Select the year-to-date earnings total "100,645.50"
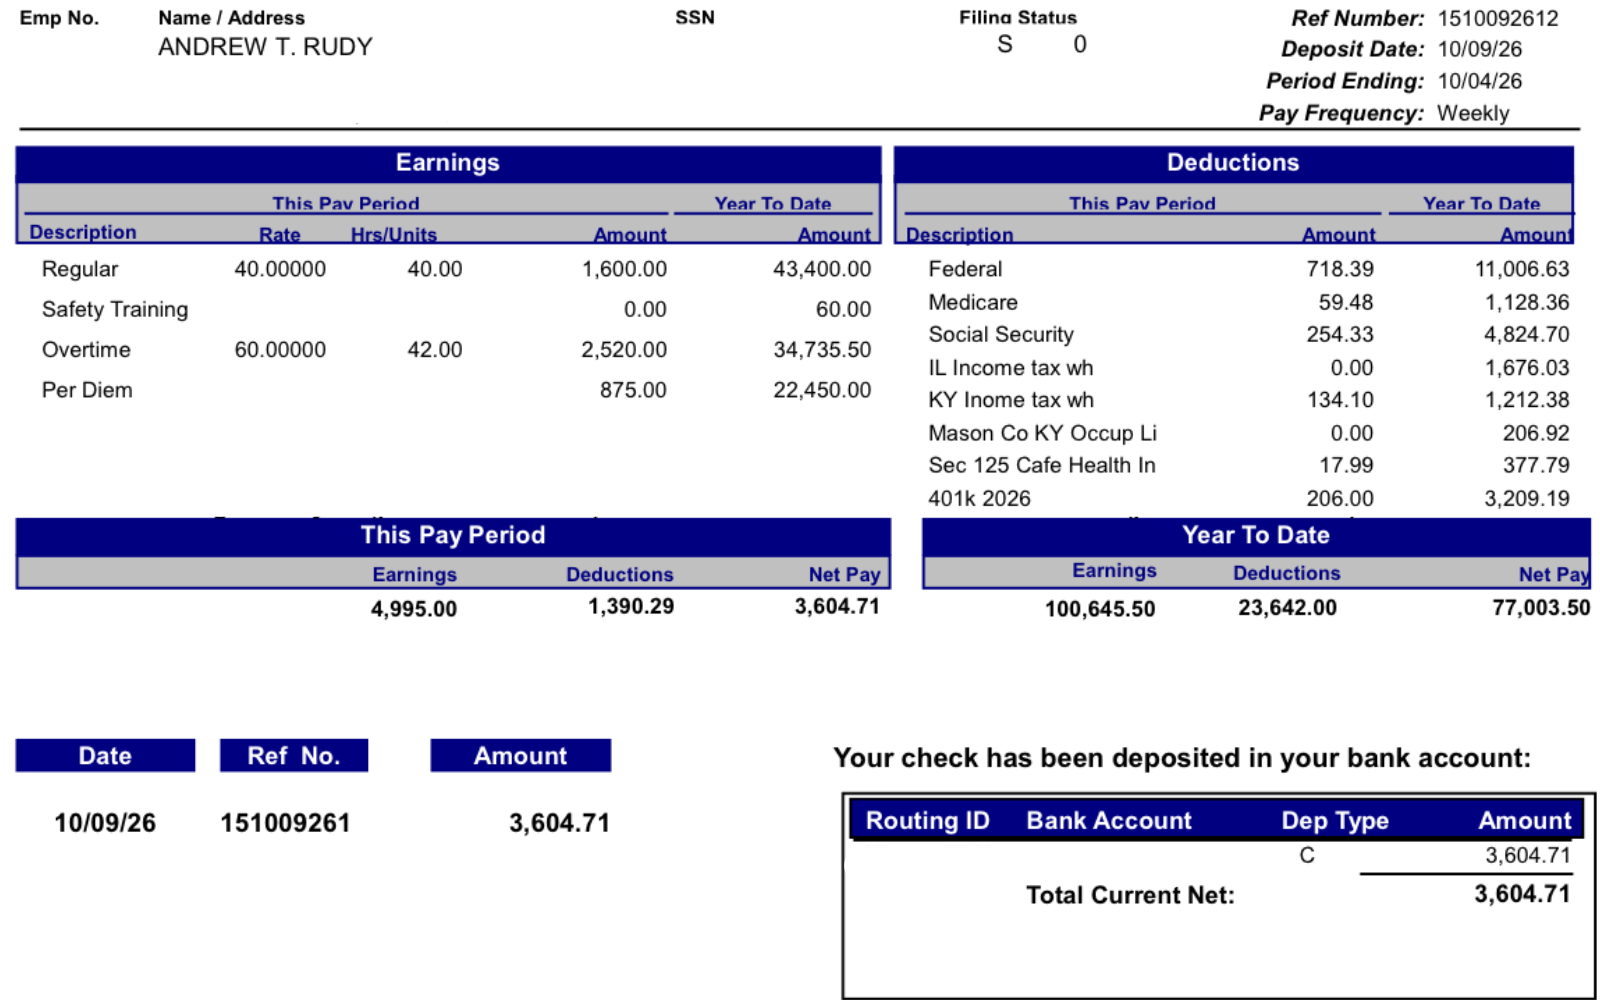The width and height of the screenshot is (1600, 1000). [x=1100, y=609]
